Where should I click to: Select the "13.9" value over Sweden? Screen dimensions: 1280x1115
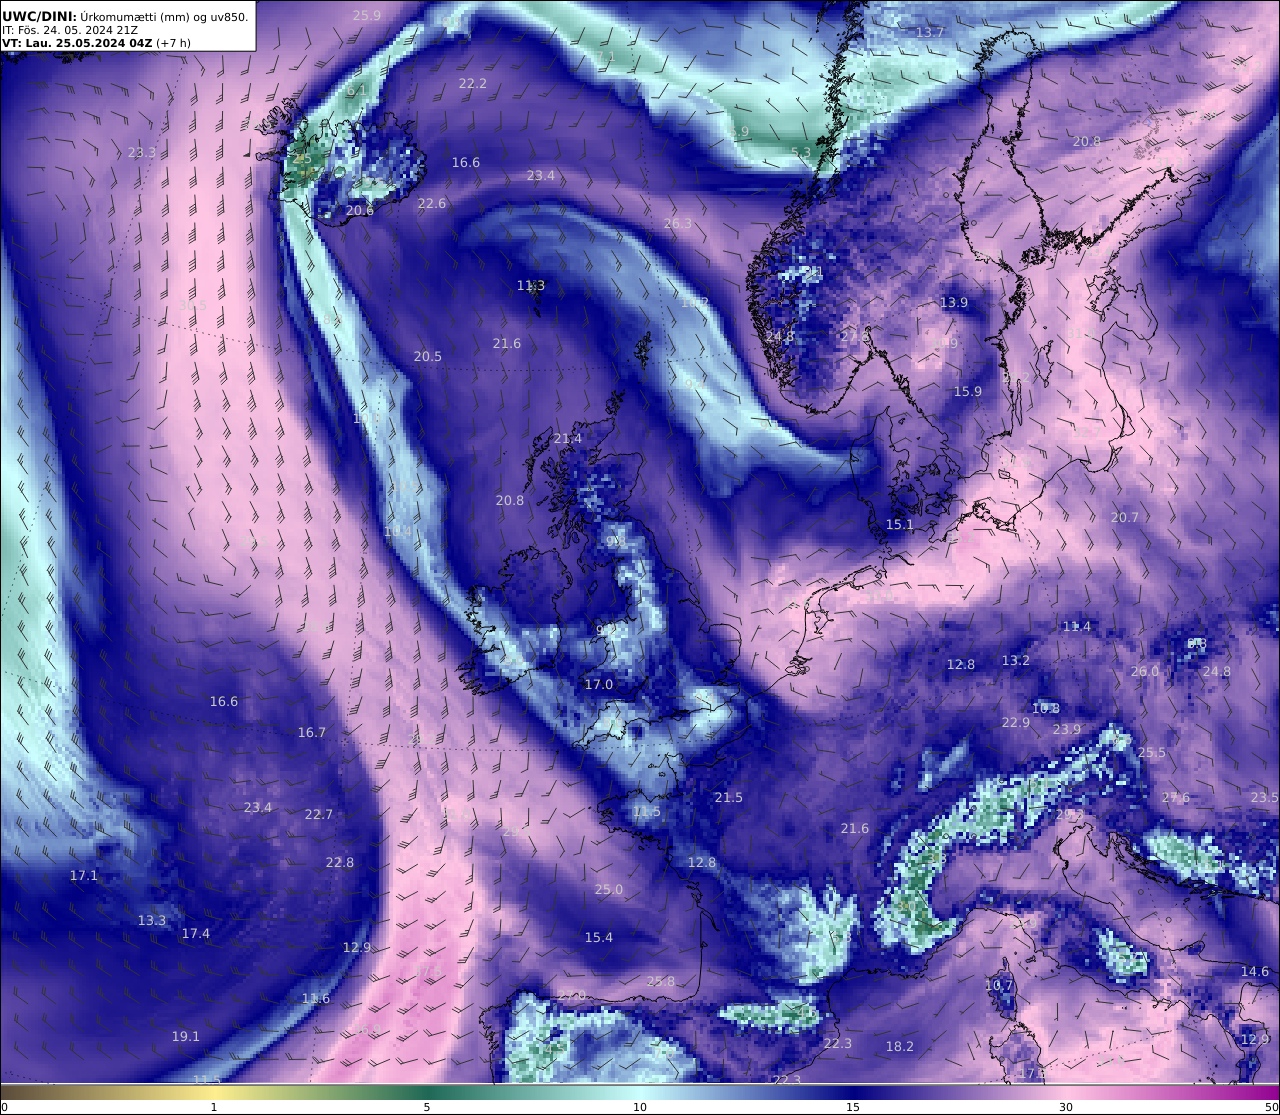[954, 302]
